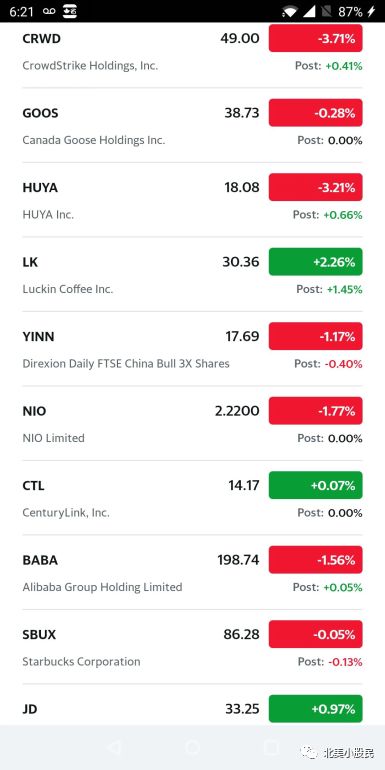Tap the battery charging icon
This screenshot has width=385, height=770.
coord(371,12)
